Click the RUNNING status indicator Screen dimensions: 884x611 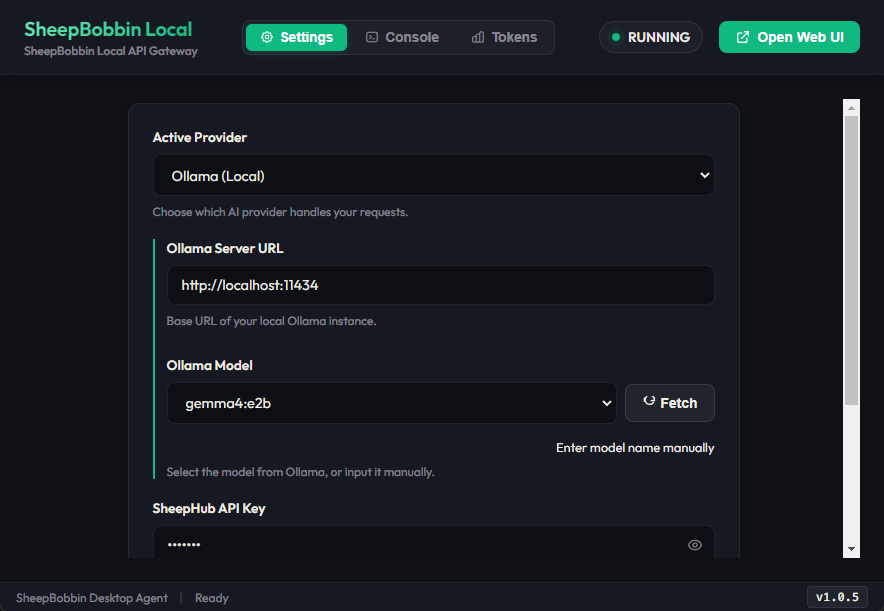click(651, 37)
